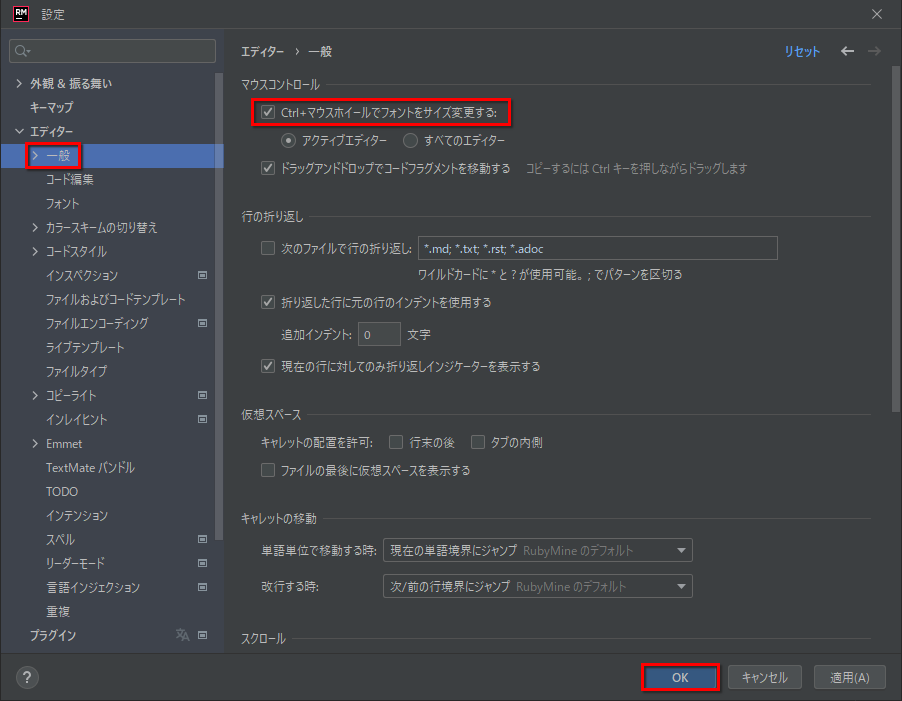Click the search magnifier icon in the settings search box

[x=22, y=51]
